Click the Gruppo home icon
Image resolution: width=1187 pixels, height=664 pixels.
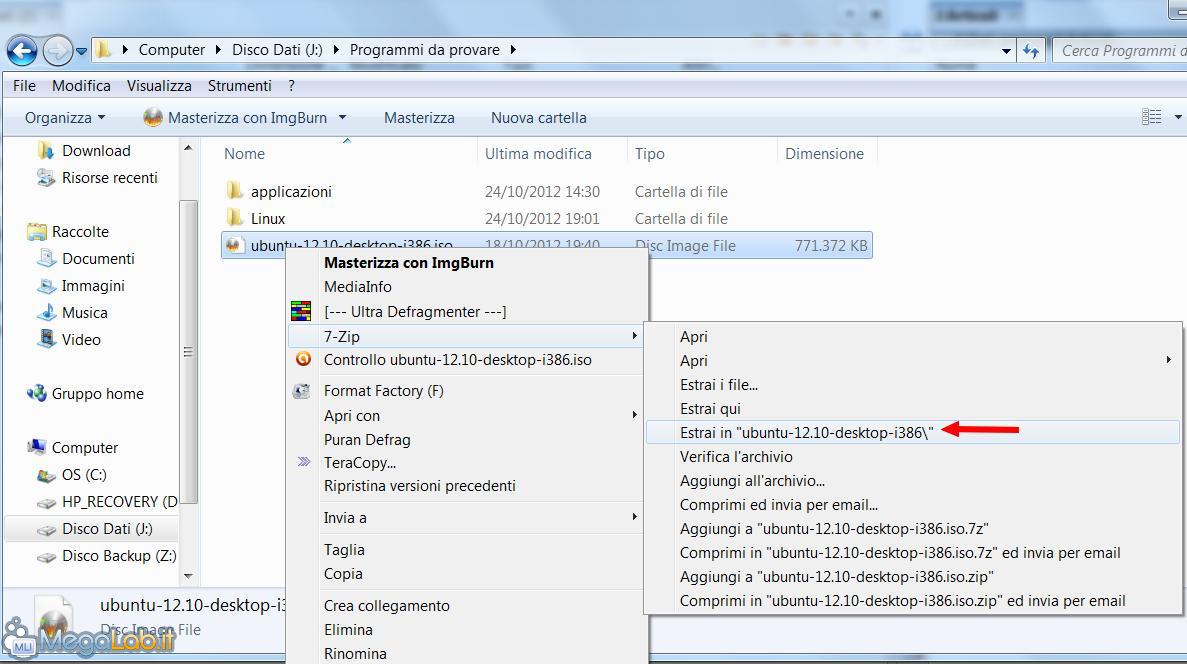(x=36, y=394)
